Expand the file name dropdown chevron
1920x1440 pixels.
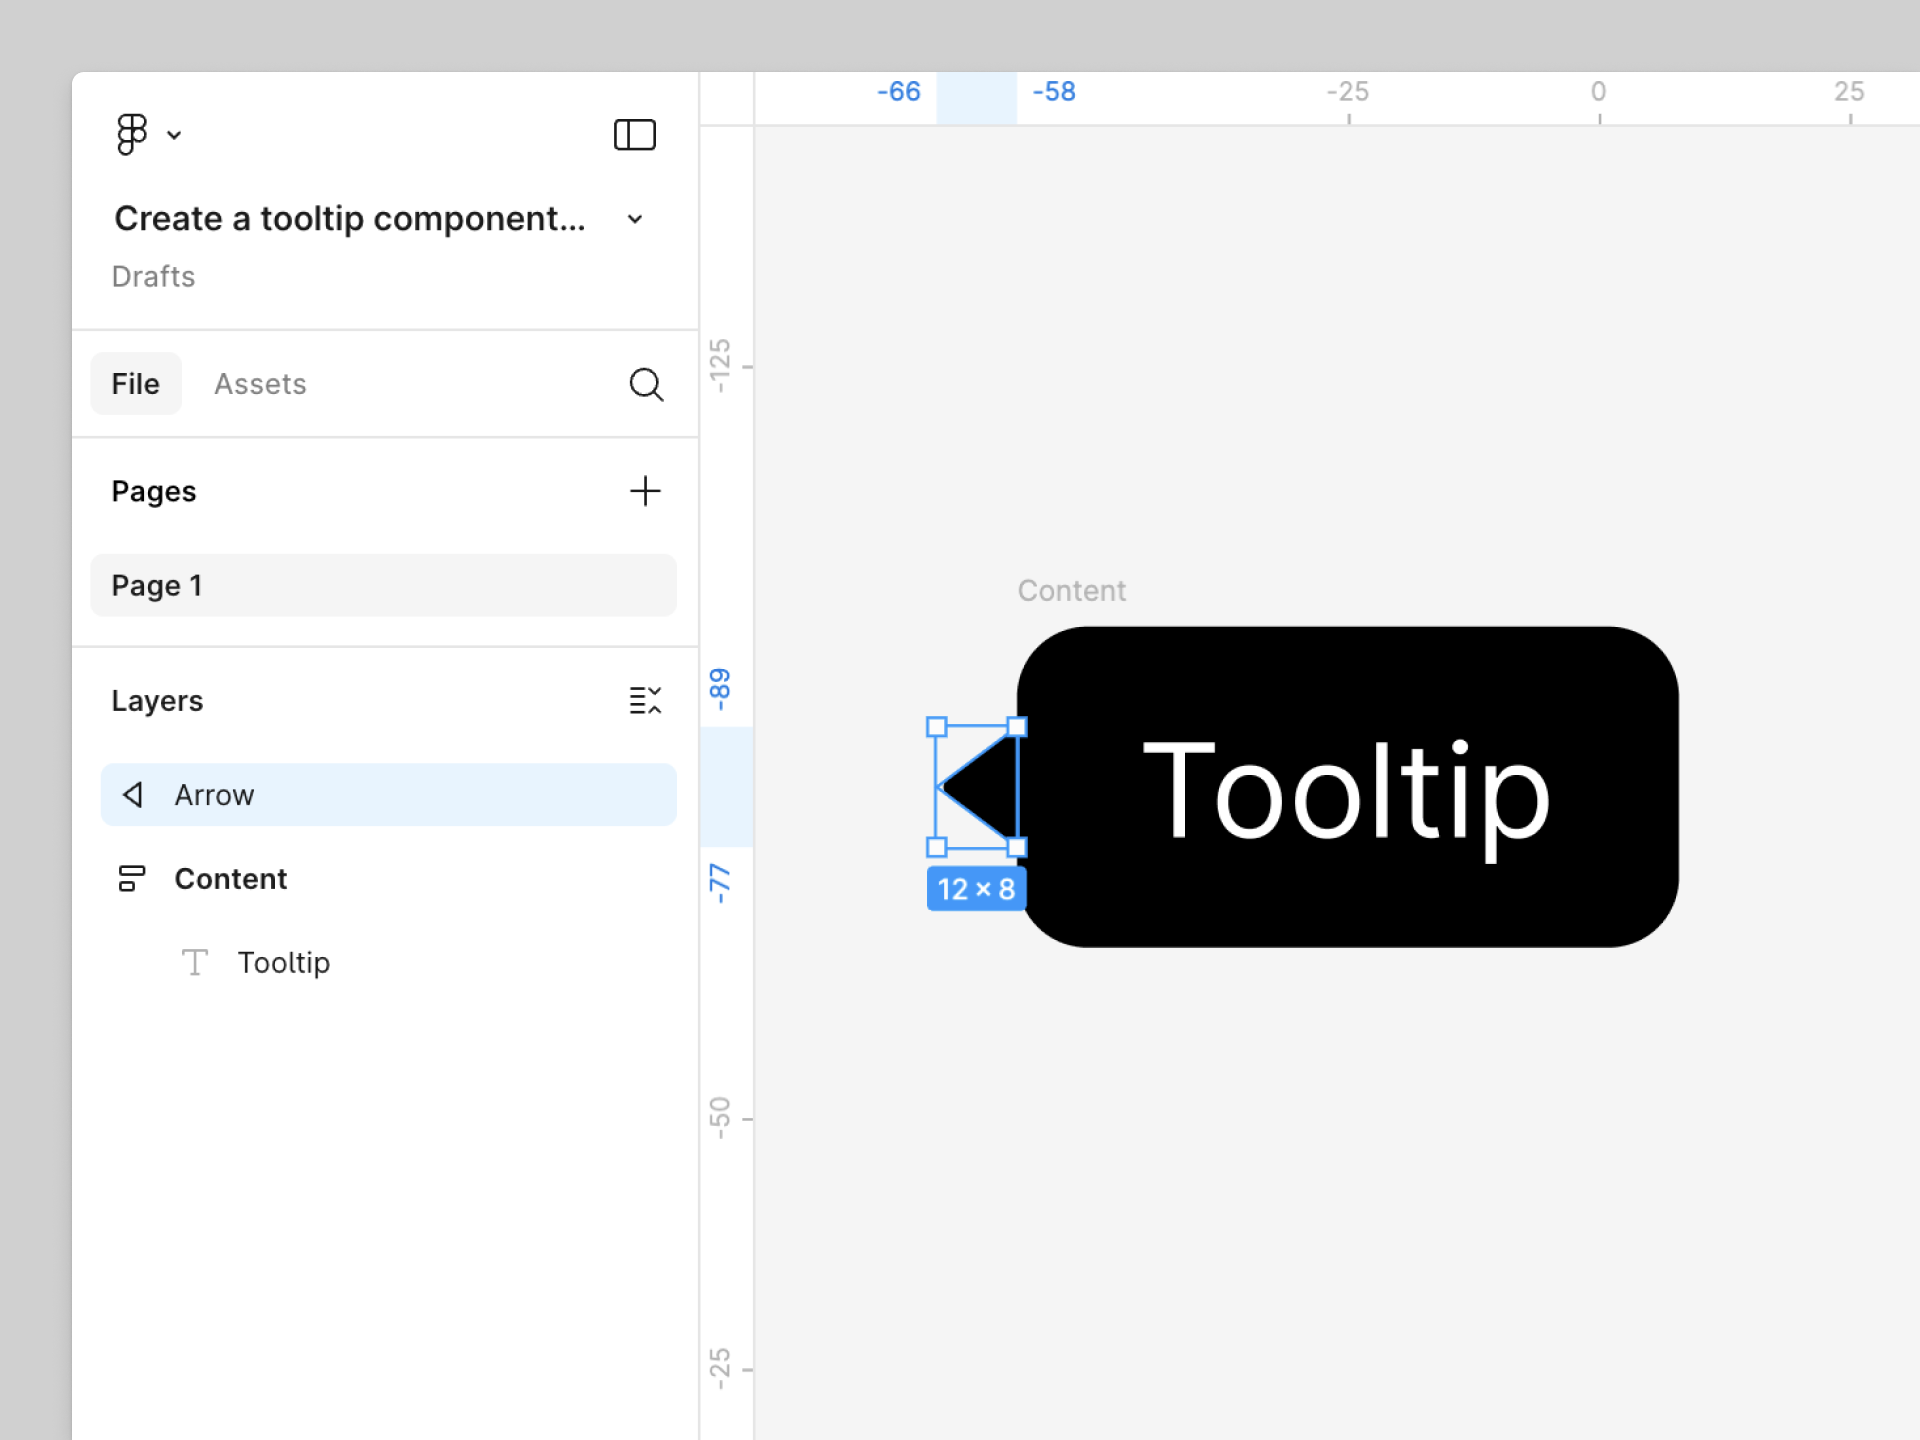635,219
